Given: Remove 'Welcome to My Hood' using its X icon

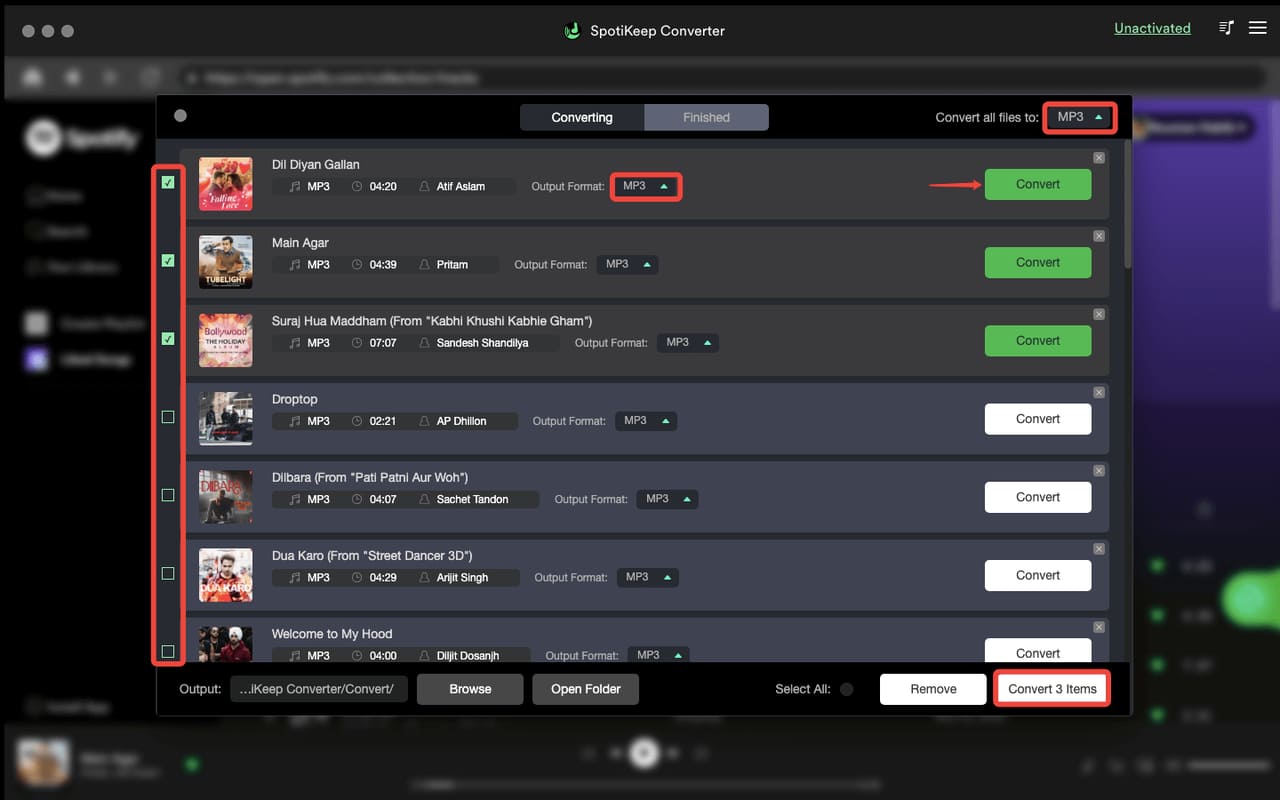Looking at the screenshot, I should 1099,627.
